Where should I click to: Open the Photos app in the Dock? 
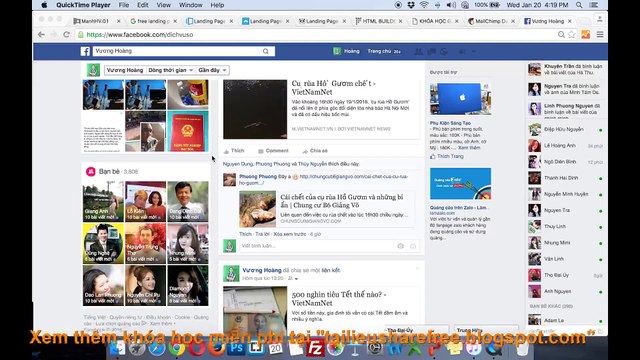336,348
